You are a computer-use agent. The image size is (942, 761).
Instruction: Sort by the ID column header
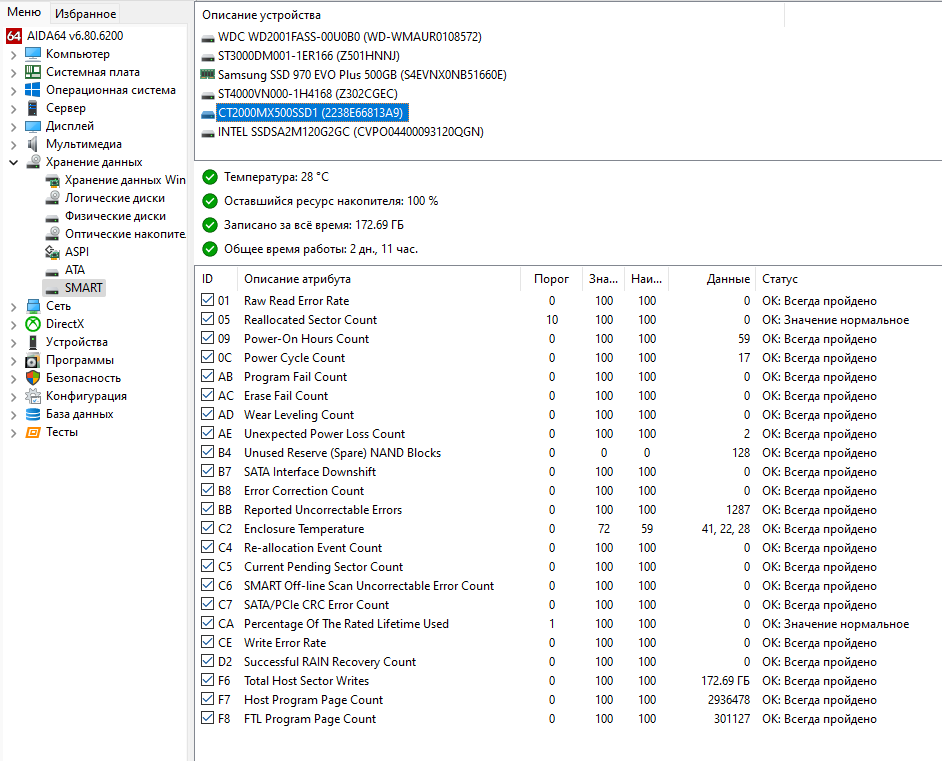(x=216, y=279)
